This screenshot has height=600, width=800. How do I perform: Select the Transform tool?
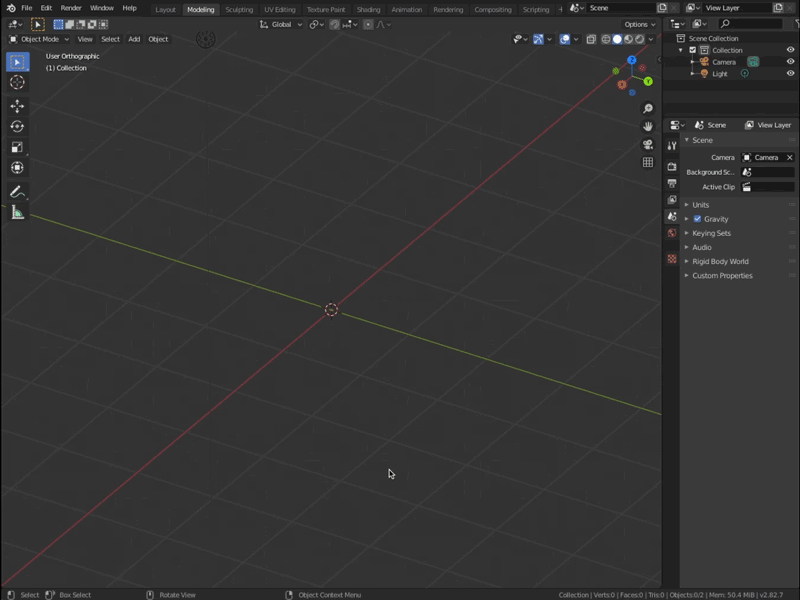(17, 167)
